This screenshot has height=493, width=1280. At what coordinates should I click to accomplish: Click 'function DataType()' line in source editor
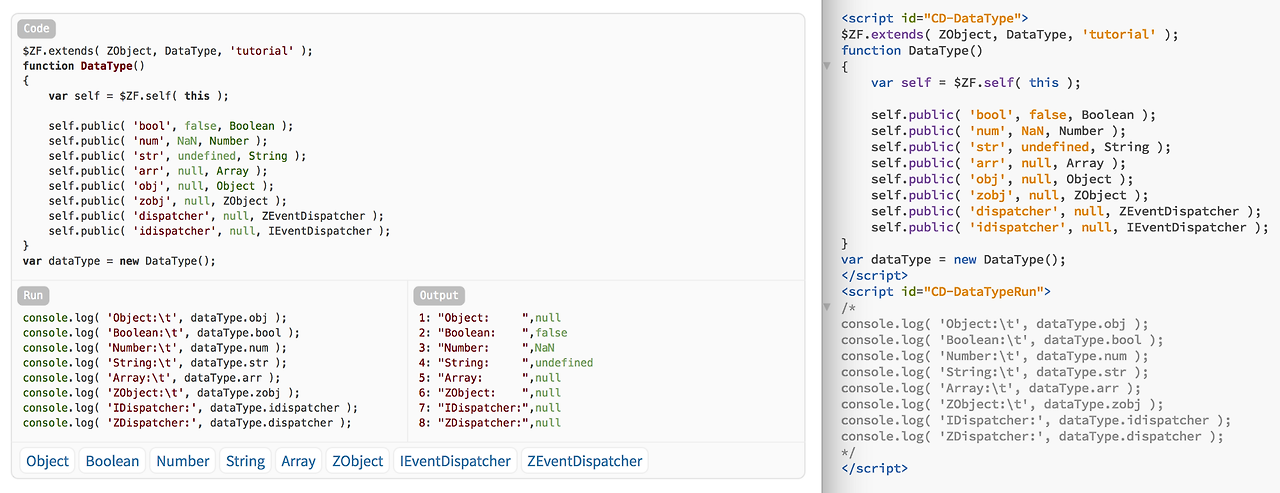912,50
